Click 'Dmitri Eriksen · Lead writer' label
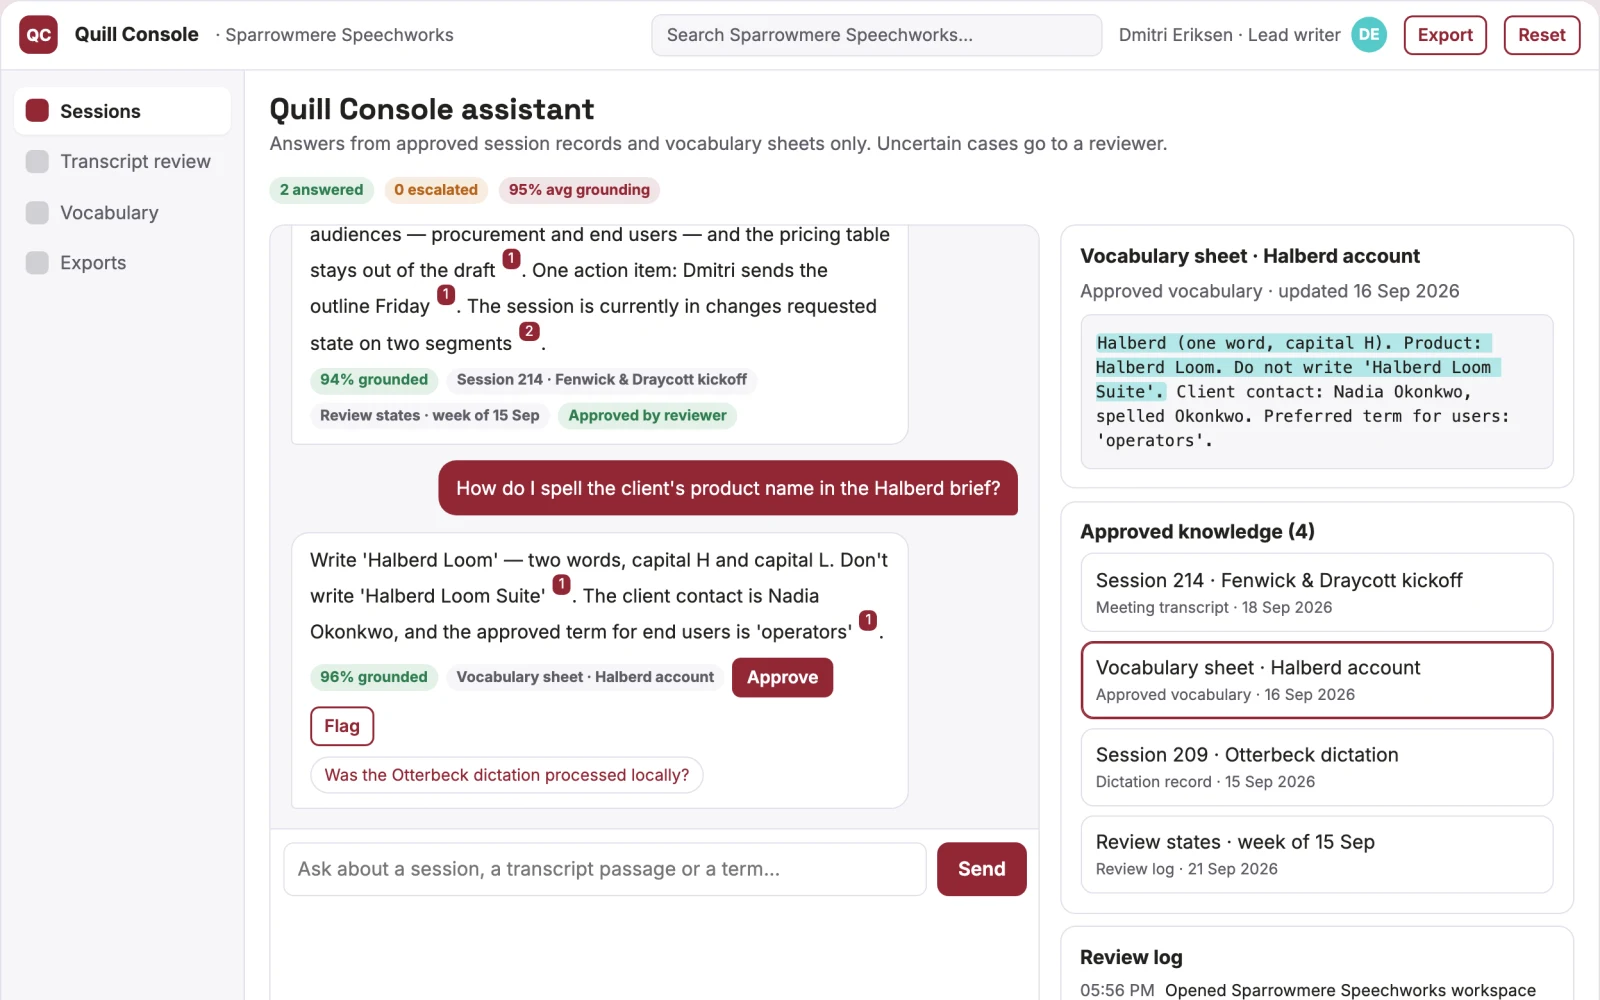 [1229, 35]
